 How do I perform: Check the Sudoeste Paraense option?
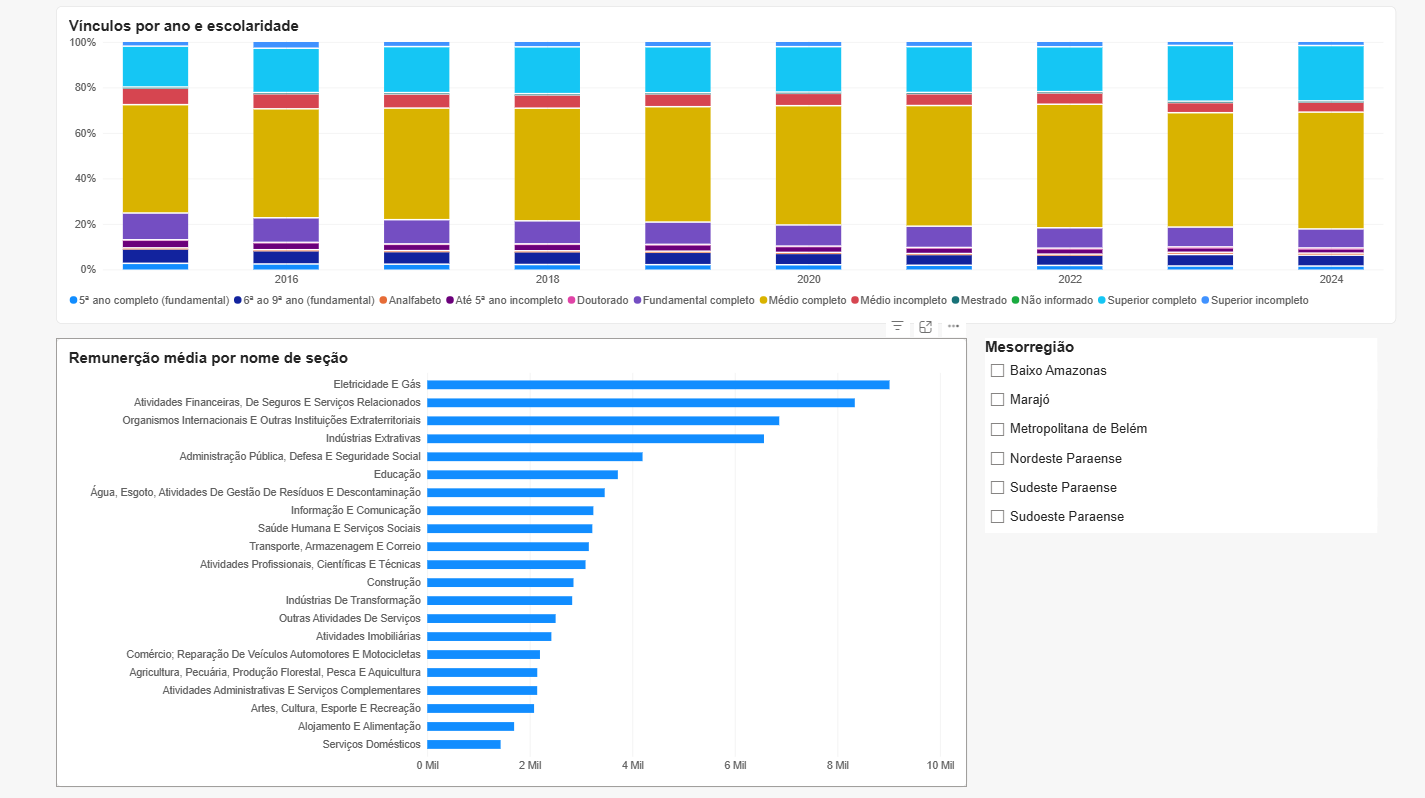997,516
